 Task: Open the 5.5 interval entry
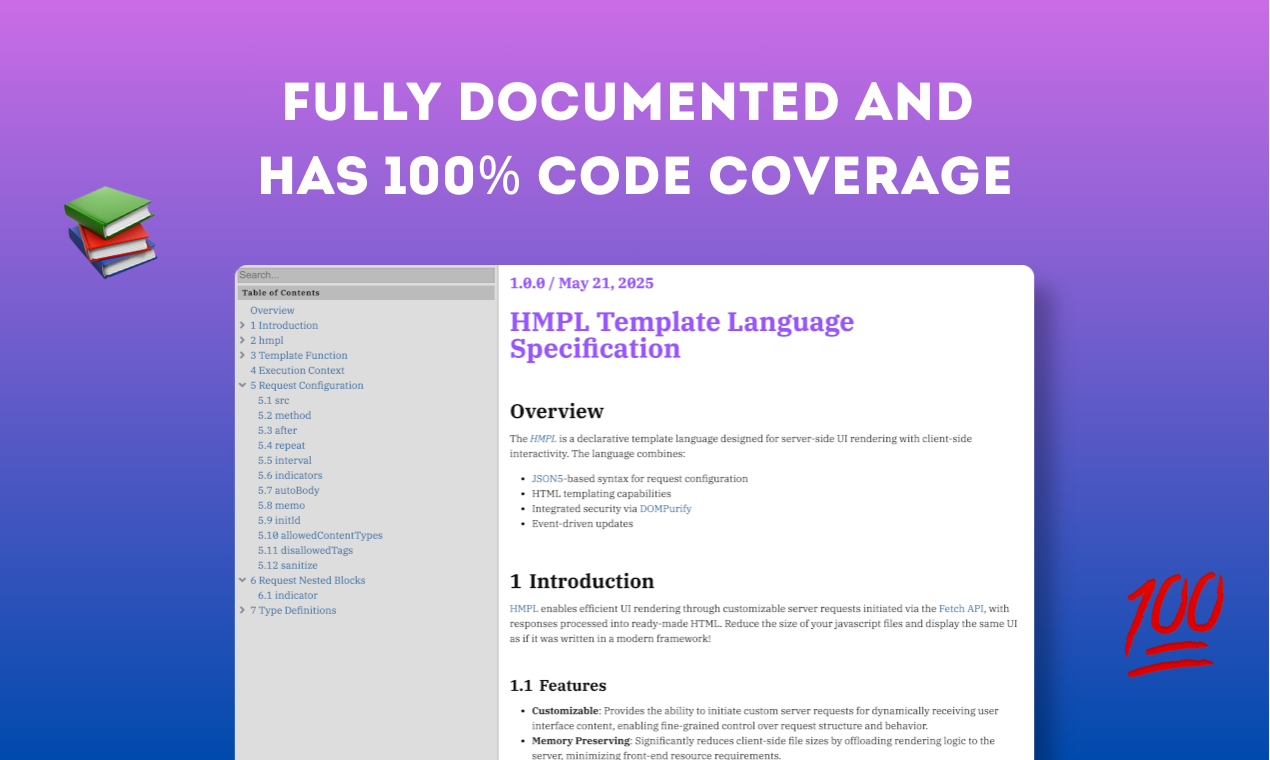coord(285,461)
